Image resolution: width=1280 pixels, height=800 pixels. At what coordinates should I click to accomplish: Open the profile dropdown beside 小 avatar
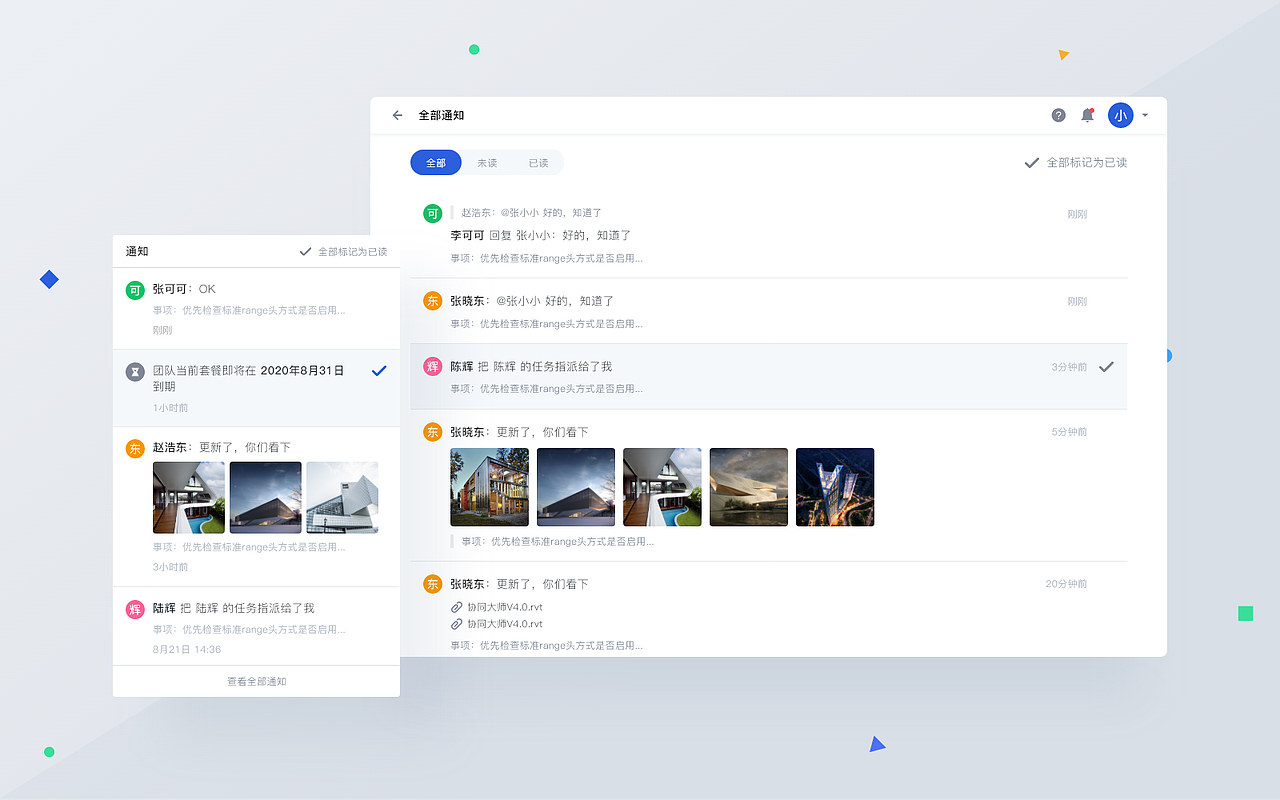click(x=1144, y=115)
